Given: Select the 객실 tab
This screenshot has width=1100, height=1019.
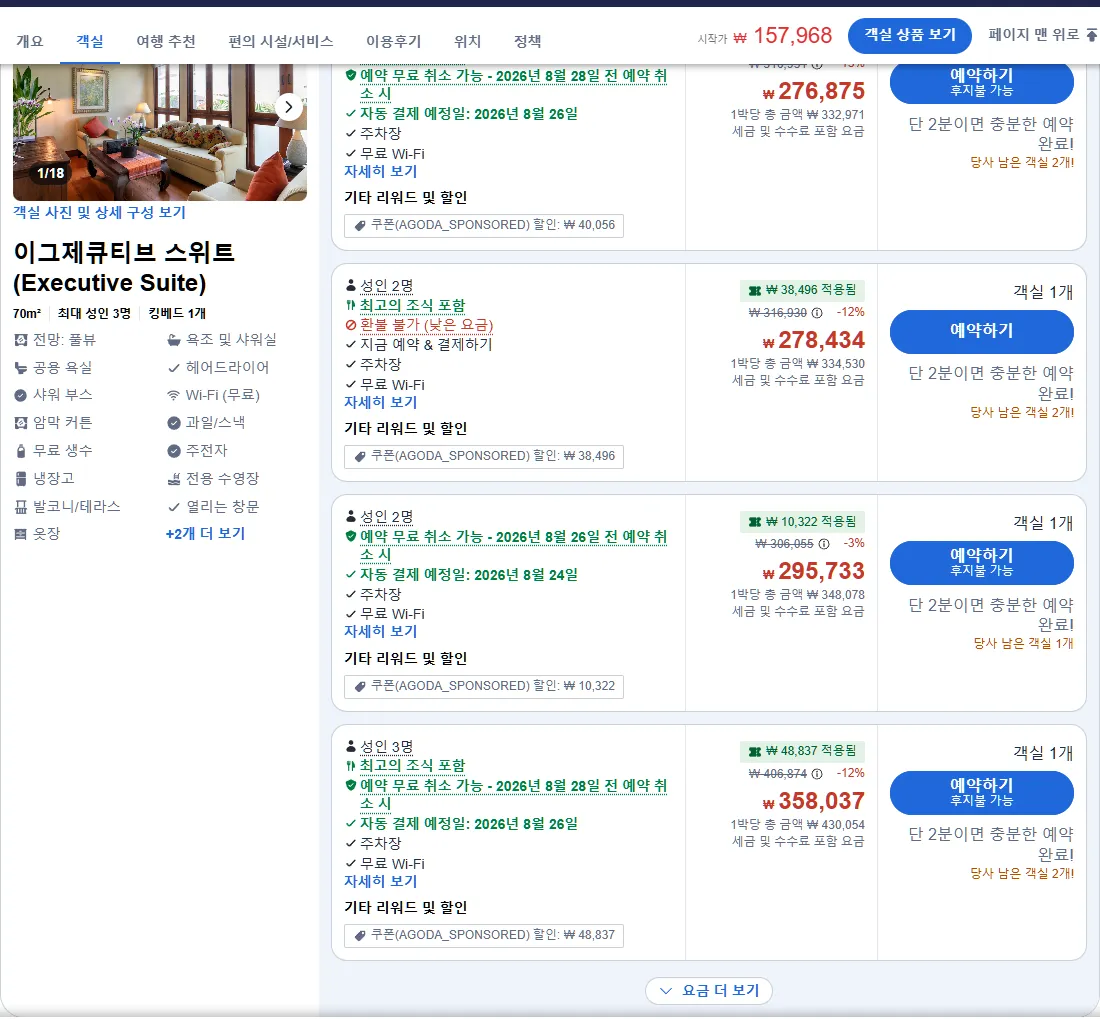Looking at the screenshot, I should pyautogui.click(x=90, y=41).
